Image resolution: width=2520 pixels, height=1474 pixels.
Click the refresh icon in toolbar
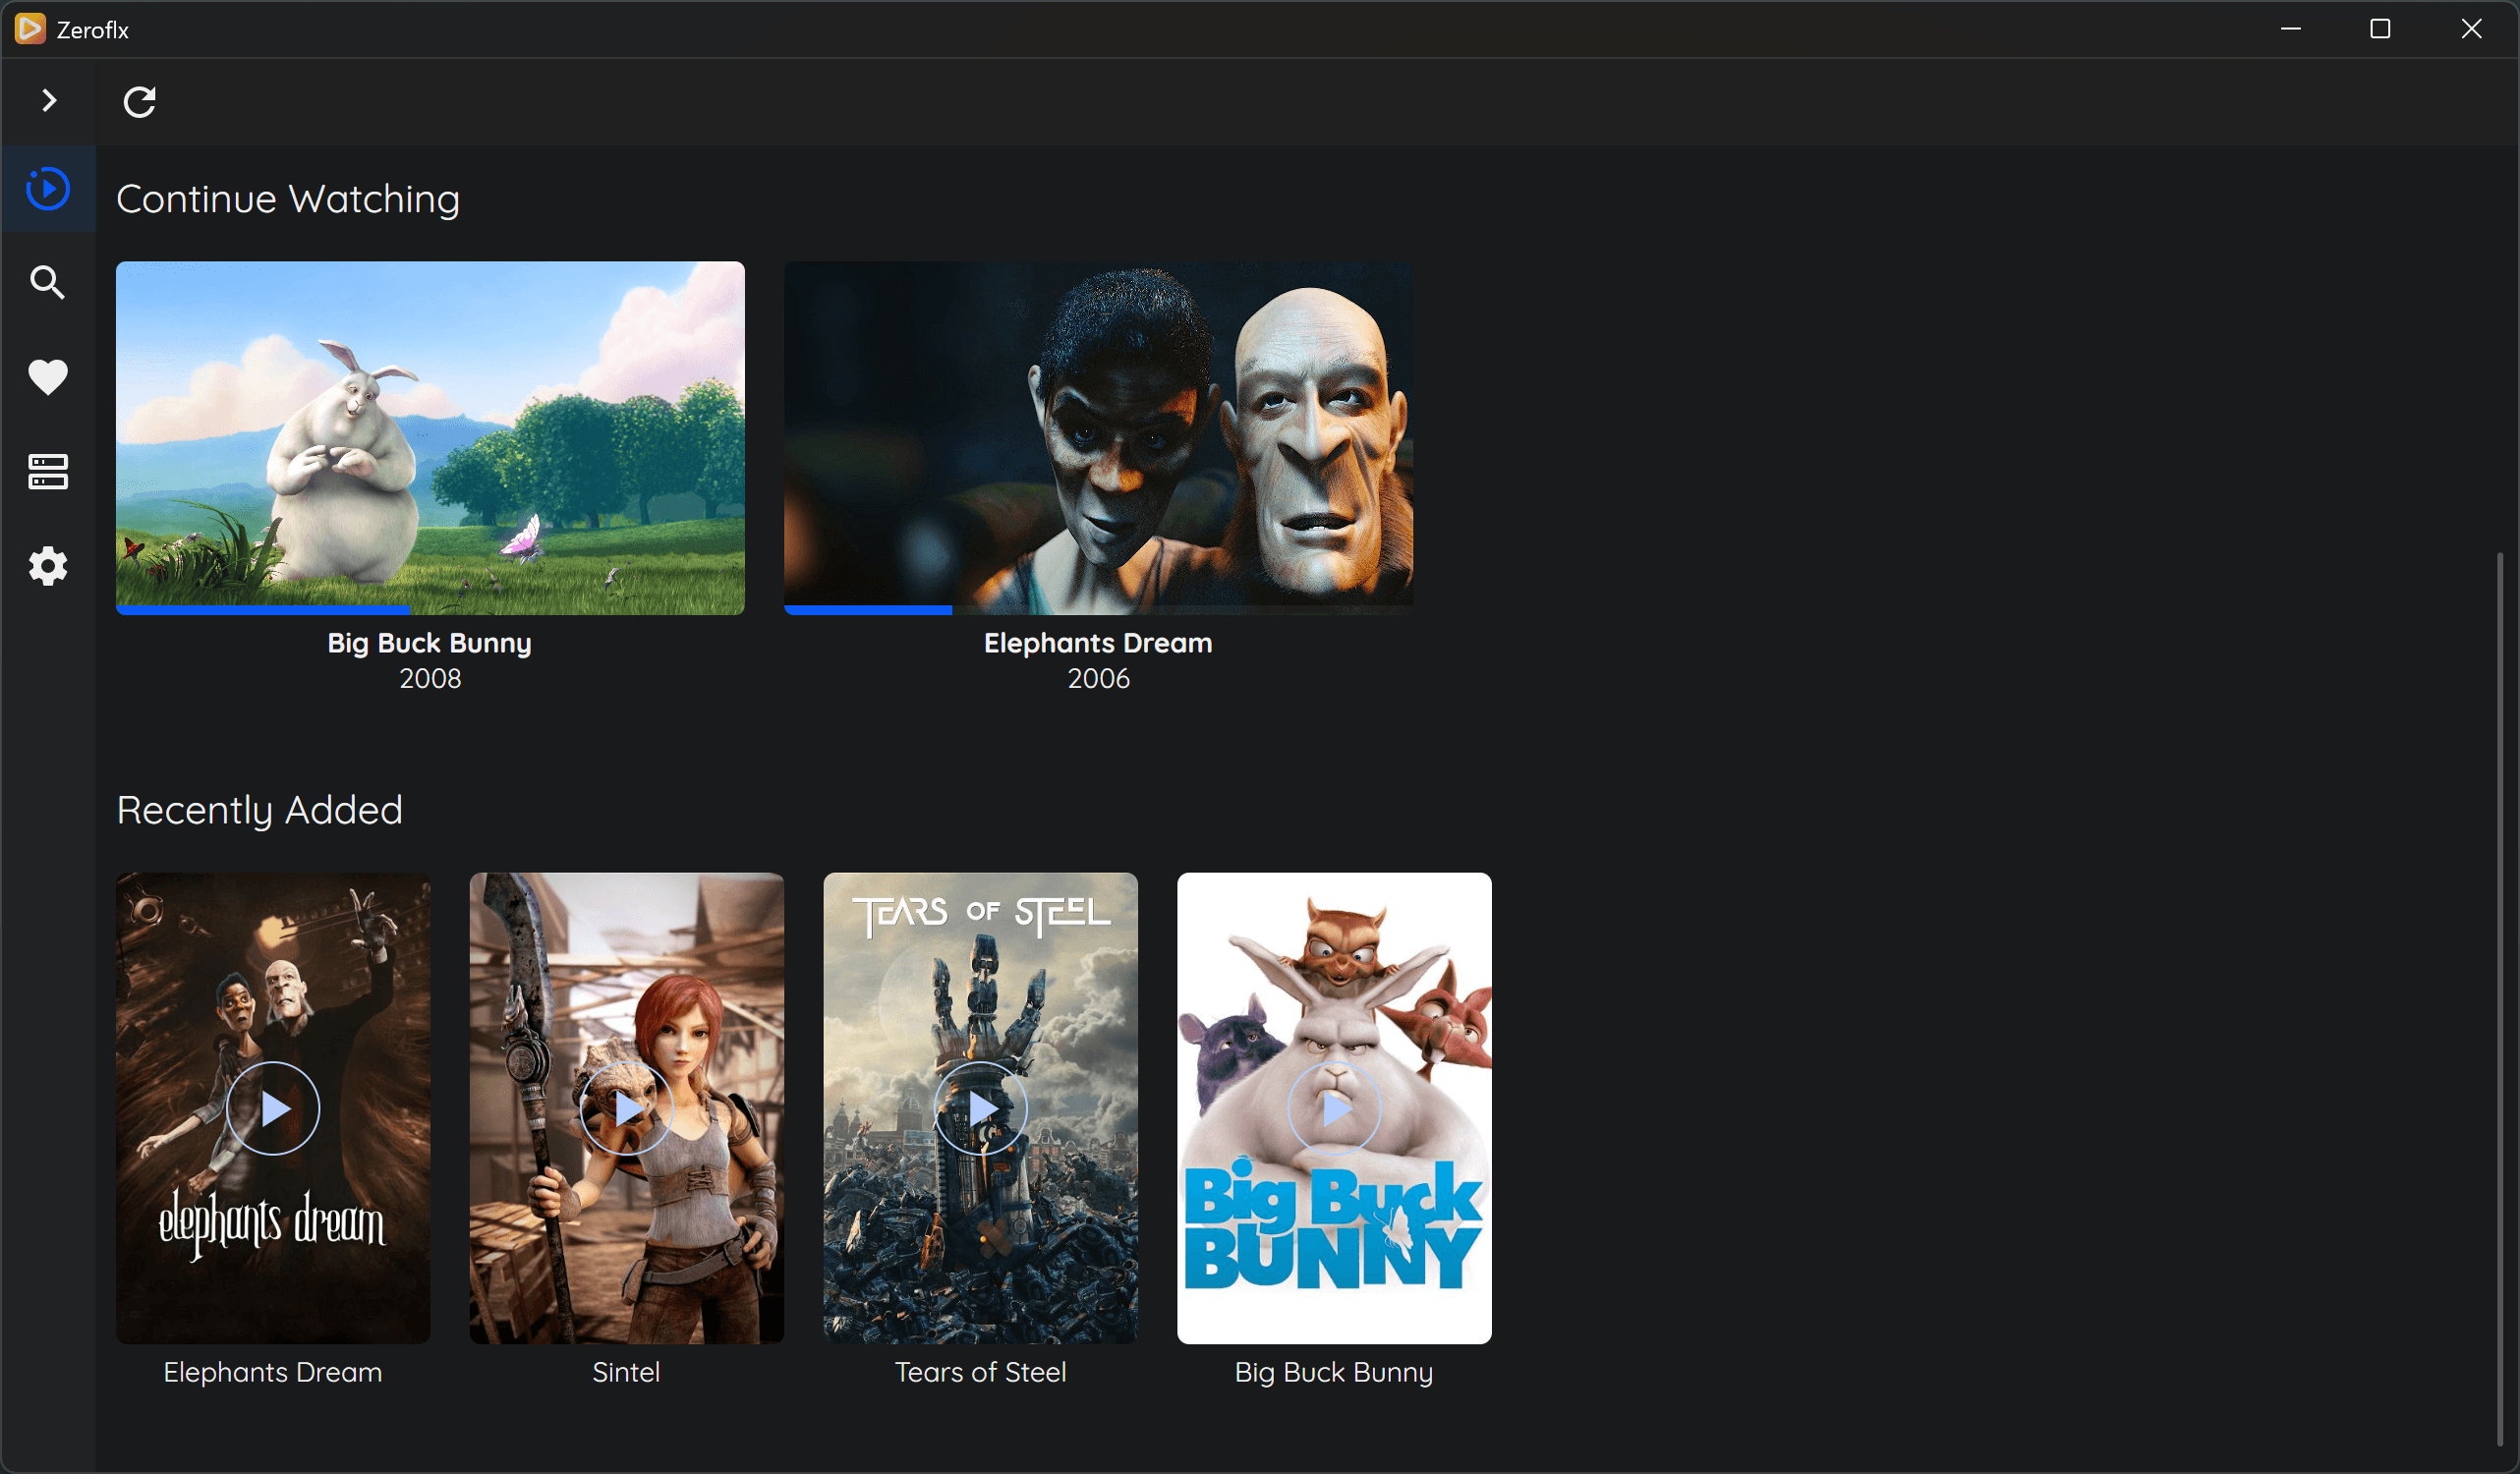point(139,102)
